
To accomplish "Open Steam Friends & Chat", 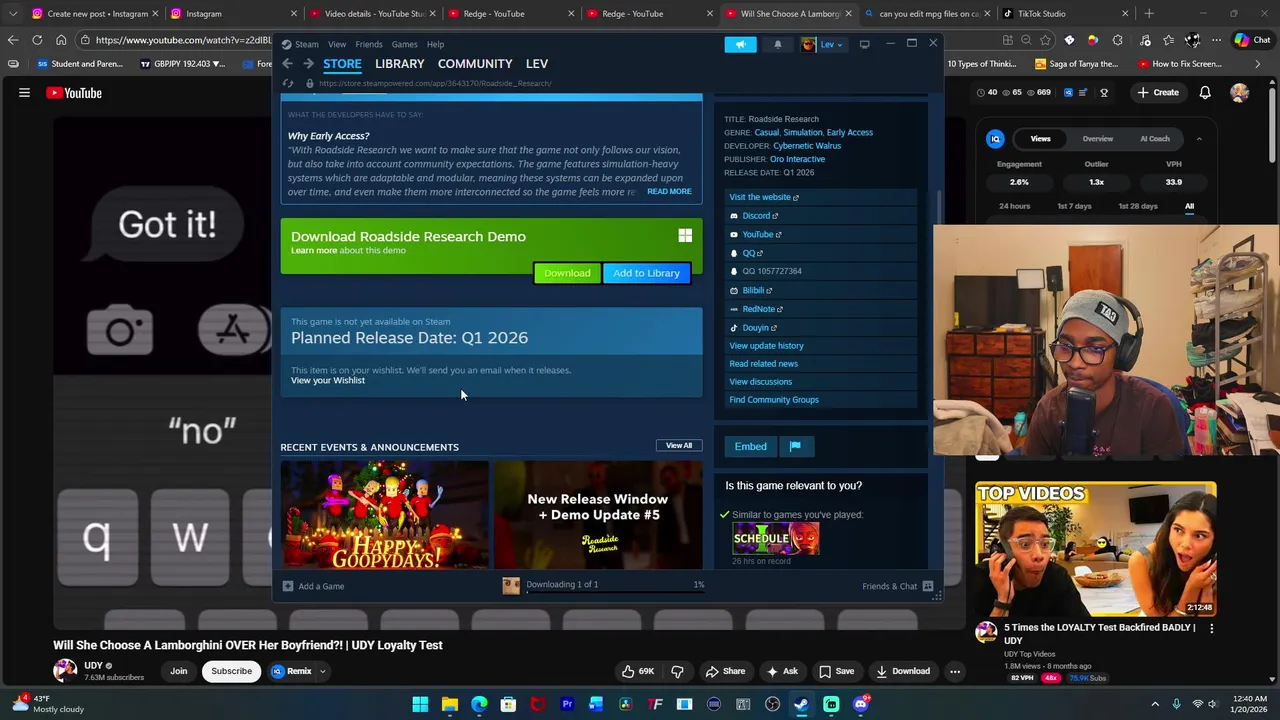I will click(x=896, y=586).
